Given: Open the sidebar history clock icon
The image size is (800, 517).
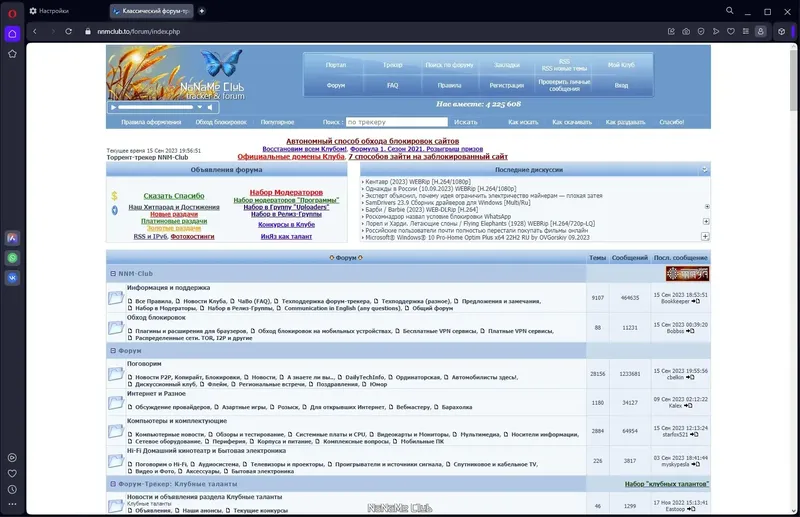Looking at the screenshot, I should 12,489.
